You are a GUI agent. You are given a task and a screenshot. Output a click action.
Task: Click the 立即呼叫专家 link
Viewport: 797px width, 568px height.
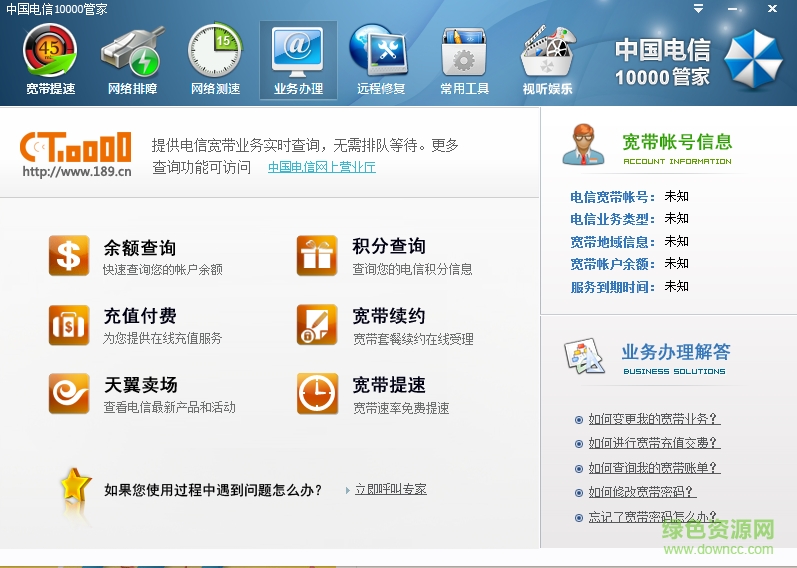pyautogui.click(x=390, y=489)
